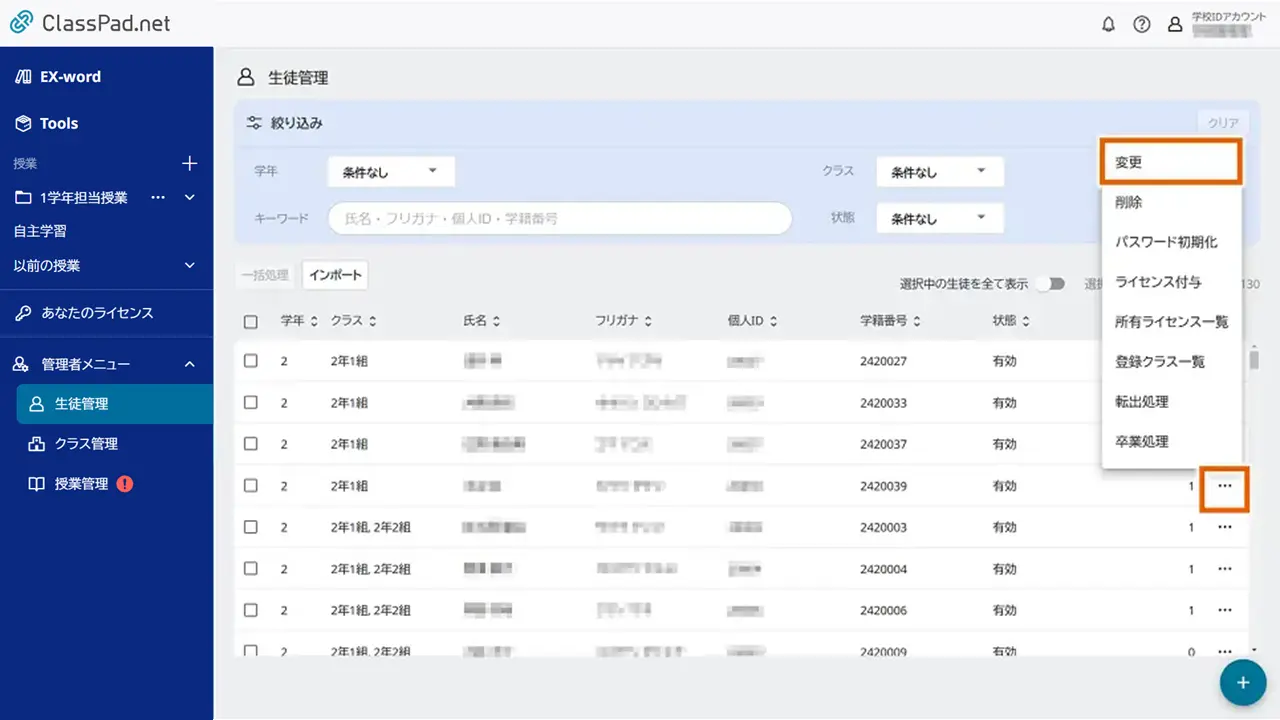Open the ellipsis menu next to 1学年担当授業
Screen dimensions: 1280x720
[157, 197]
